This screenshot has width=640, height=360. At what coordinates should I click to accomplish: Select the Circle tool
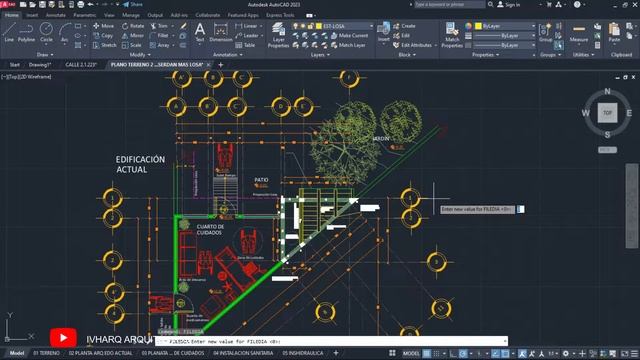[x=46, y=33]
